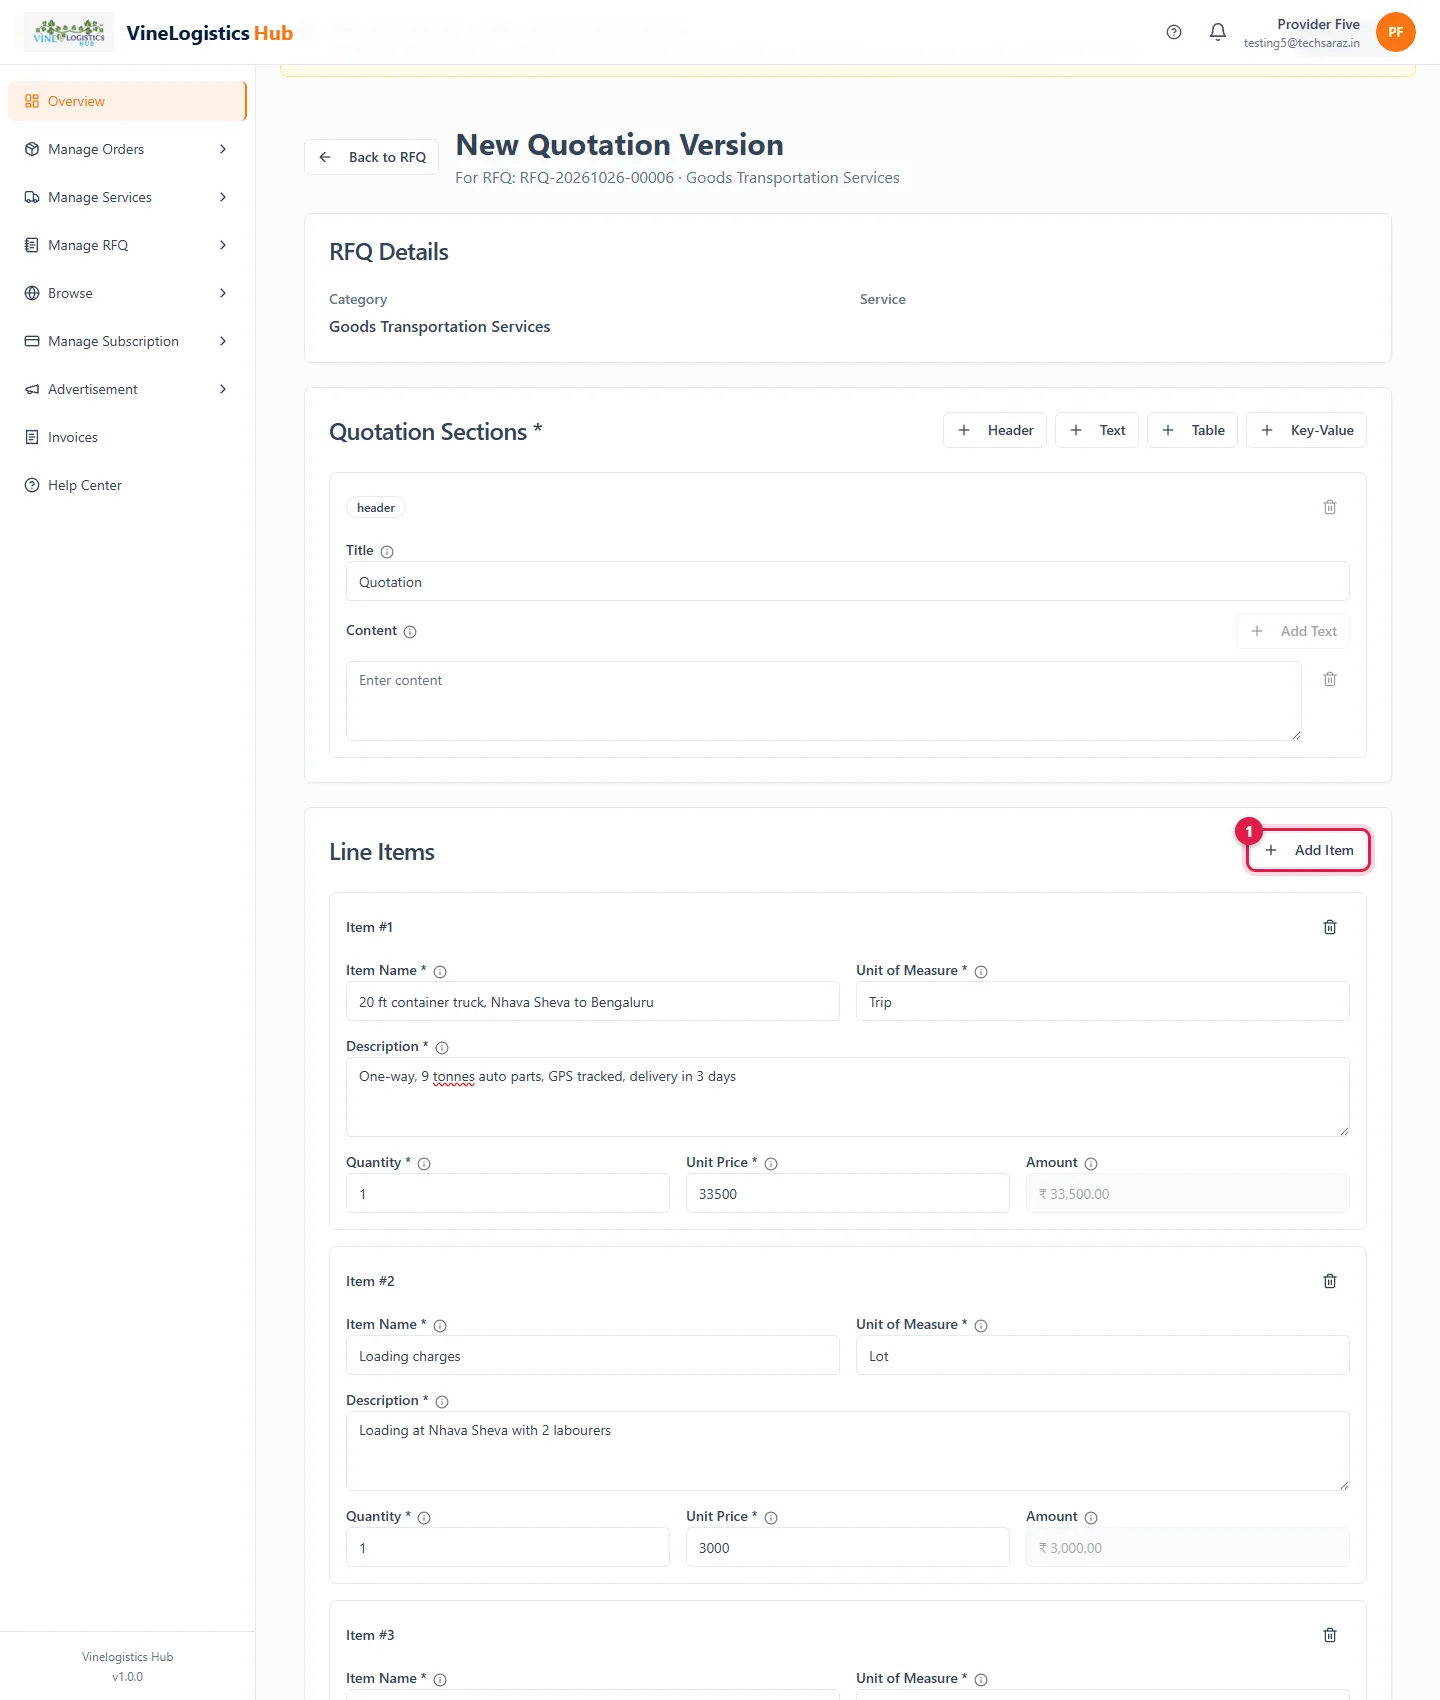This screenshot has height=1700, width=1440.
Task: Expand Manage RFQ submenu chevron
Action: click(x=223, y=245)
